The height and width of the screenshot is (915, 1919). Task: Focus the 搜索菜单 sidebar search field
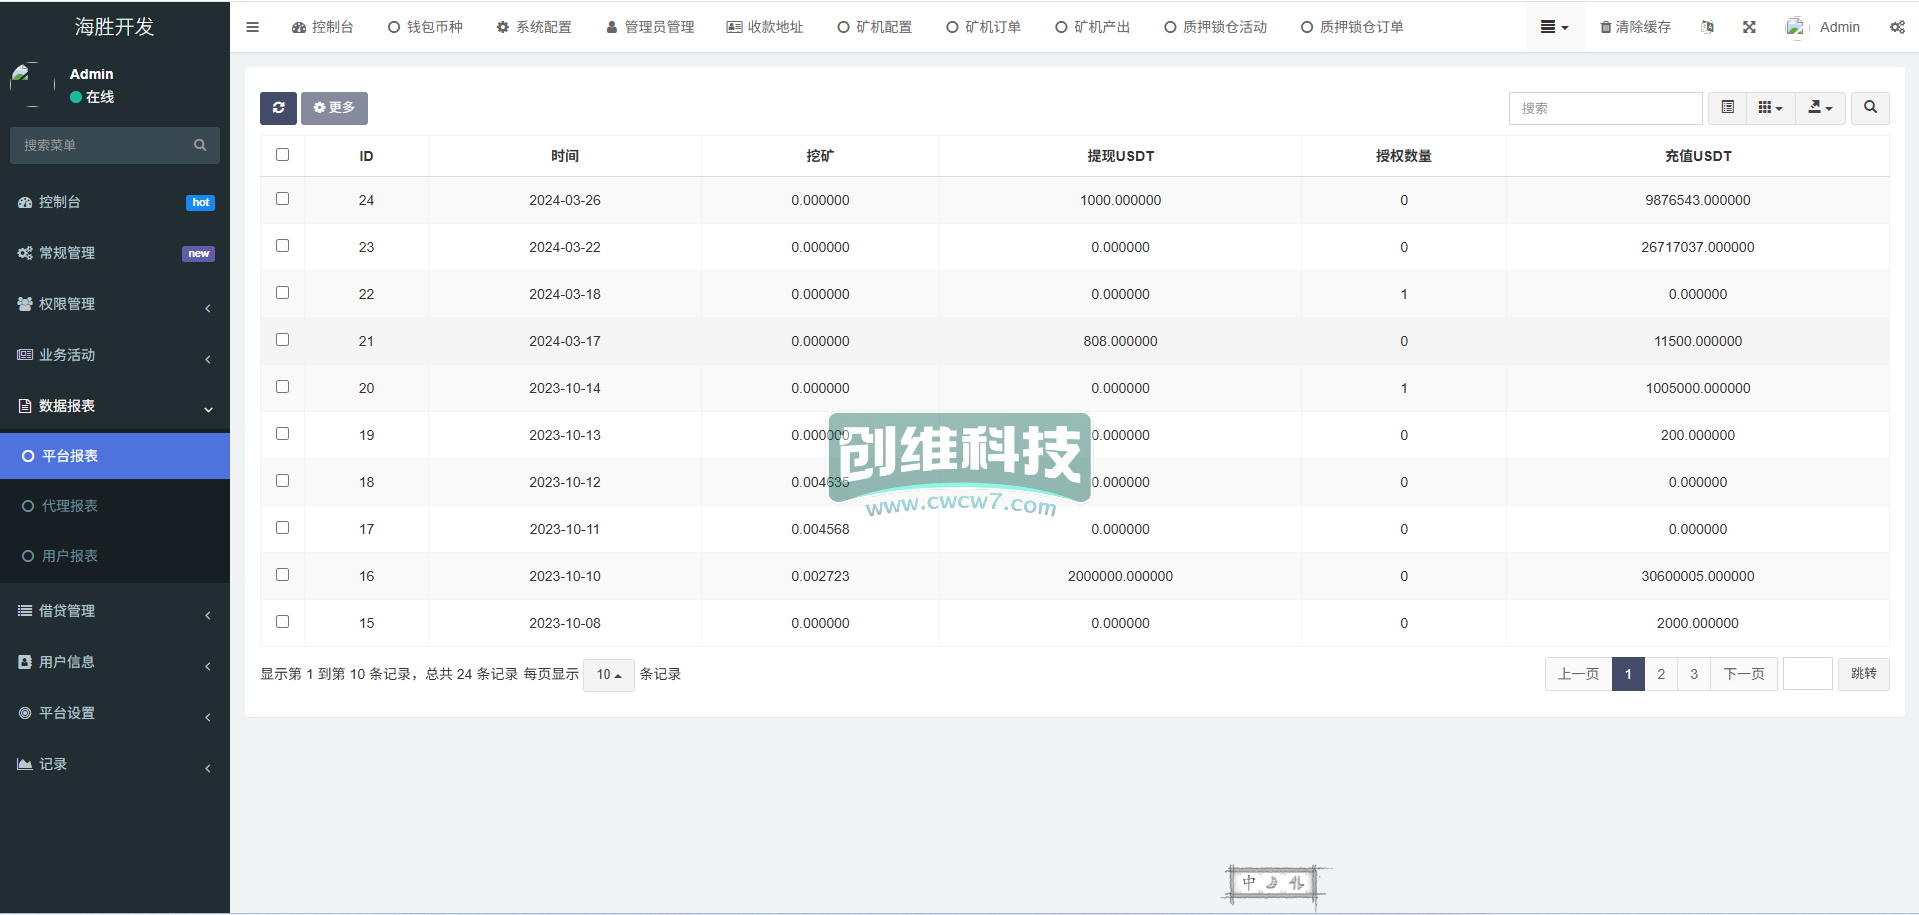[100, 145]
